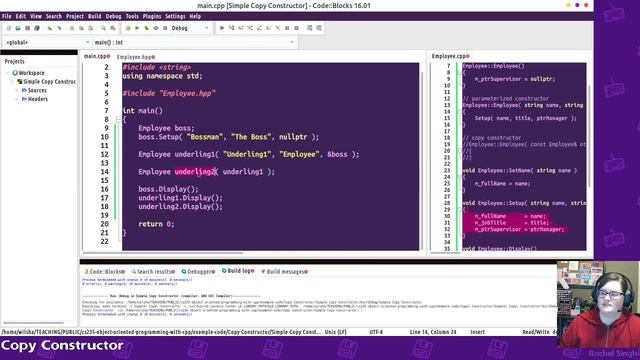The image size is (640, 360).
Task: Expand the Sources folder
Action: pyautogui.click(x=17, y=90)
